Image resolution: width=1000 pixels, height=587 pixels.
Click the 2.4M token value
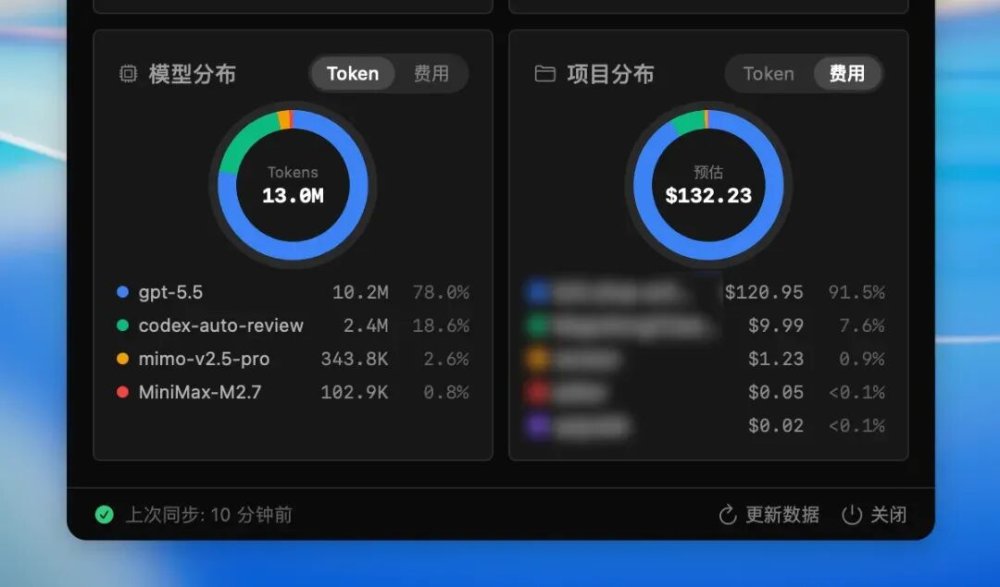pos(366,325)
